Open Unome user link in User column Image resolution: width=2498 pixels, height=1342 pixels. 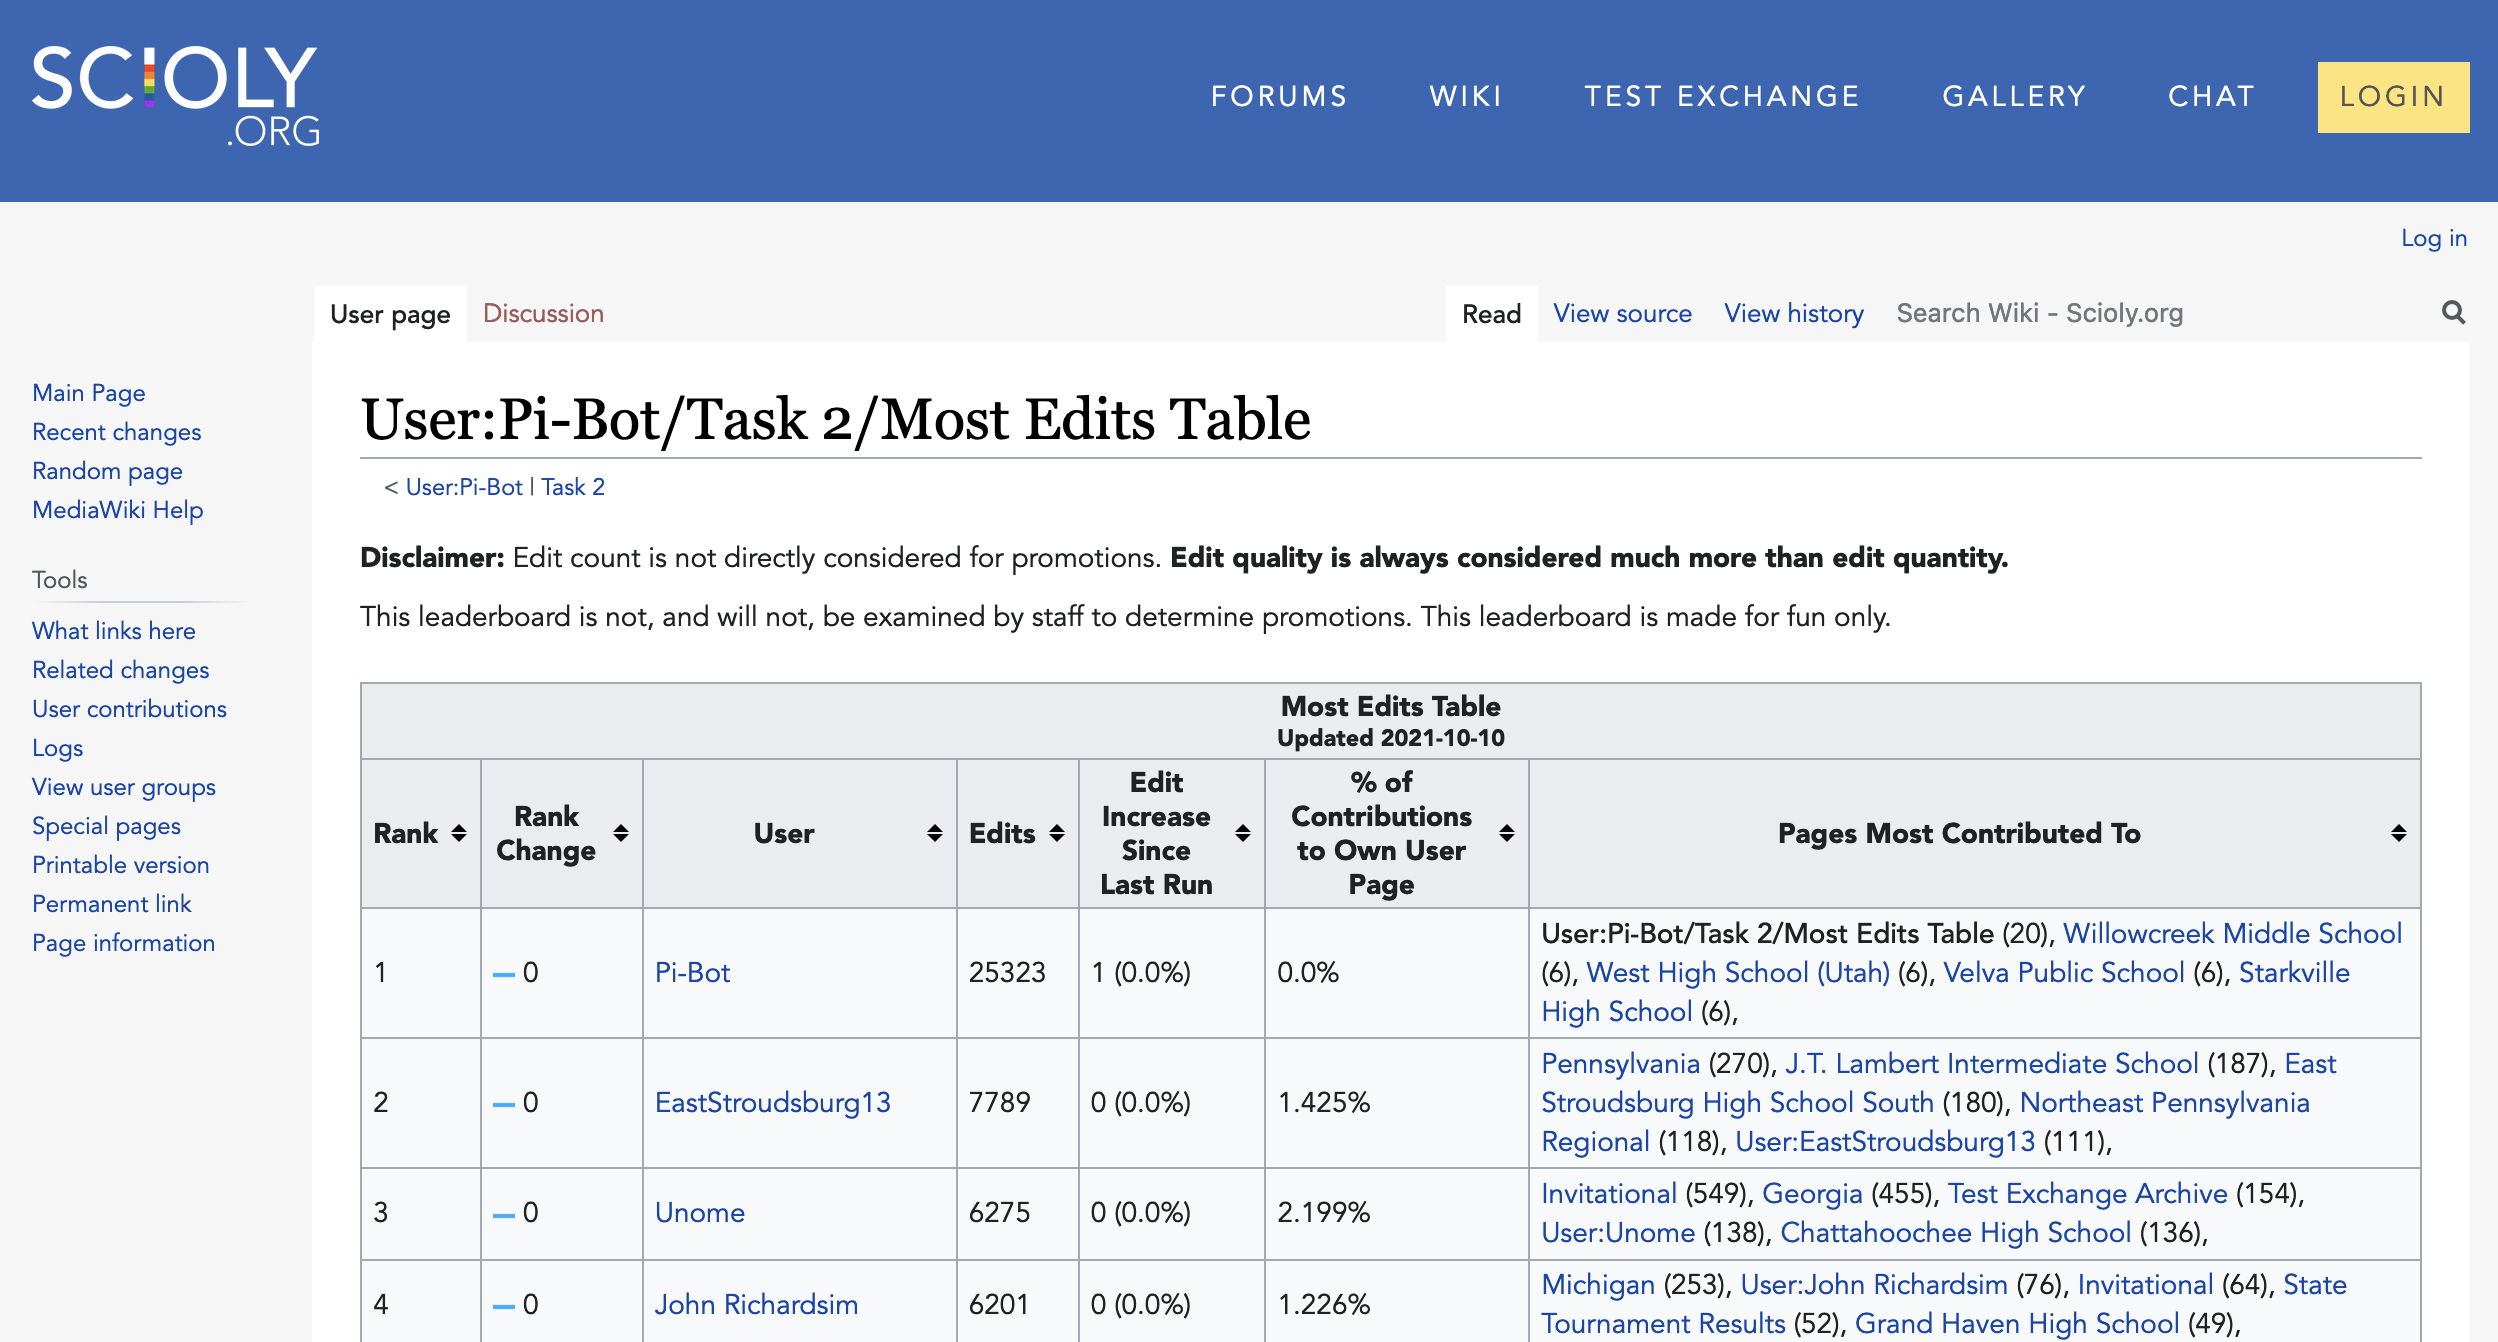coord(699,1213)
